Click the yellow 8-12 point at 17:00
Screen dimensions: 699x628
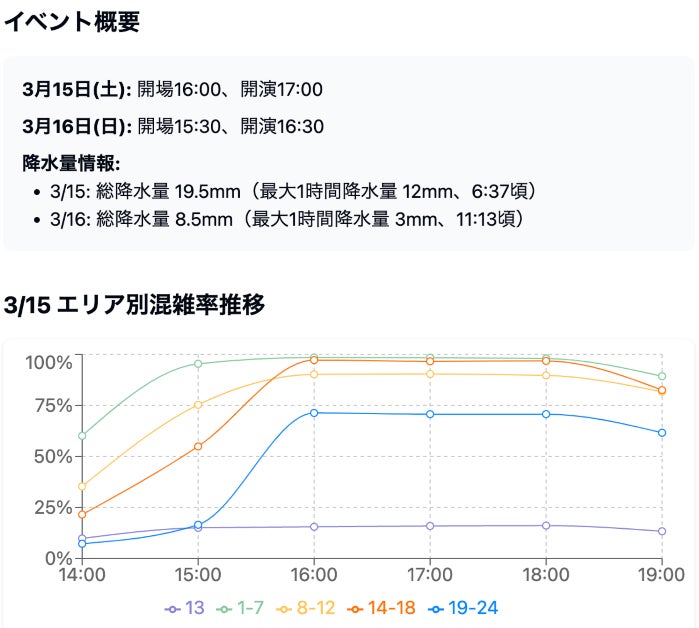click(430, 374)
